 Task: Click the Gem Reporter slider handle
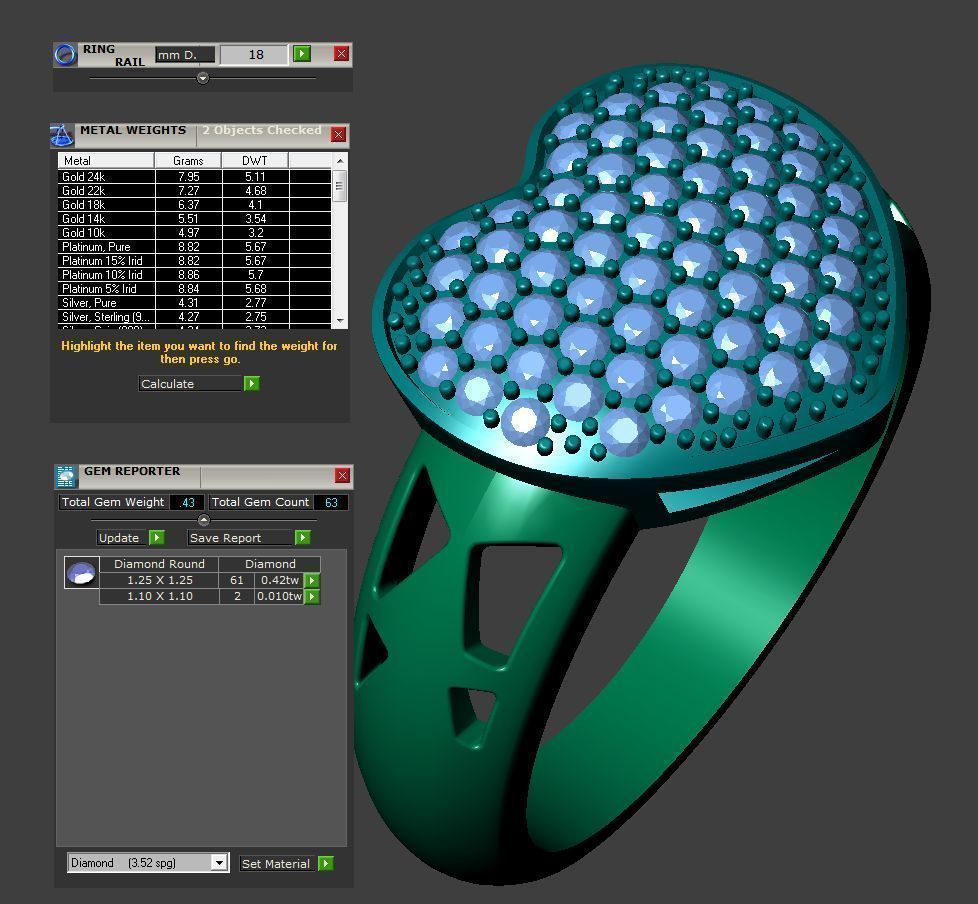pyautogui.click(x=203, y=520)
